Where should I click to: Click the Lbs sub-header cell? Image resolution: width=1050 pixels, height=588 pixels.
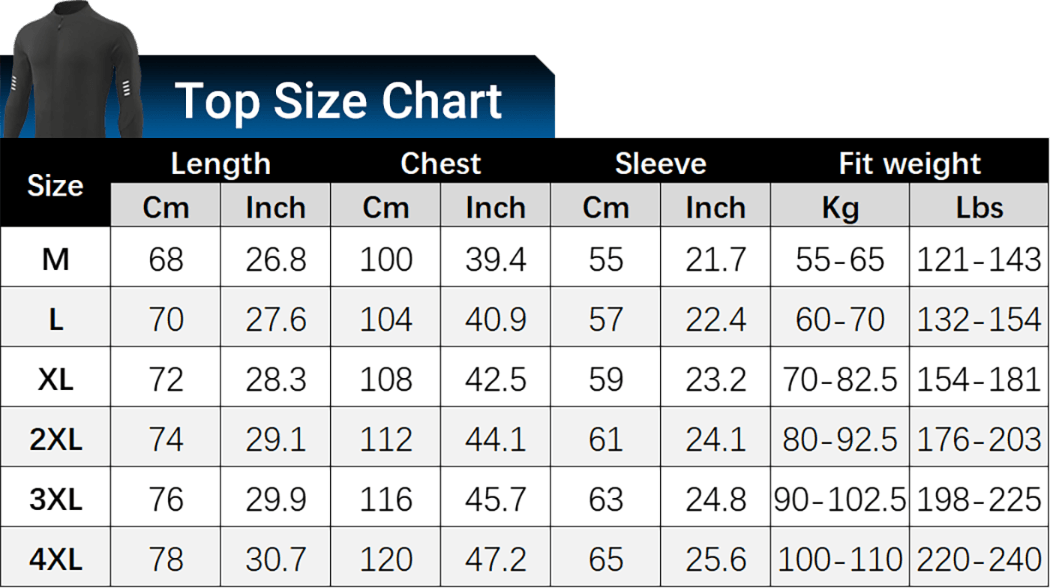click(979, 207)
